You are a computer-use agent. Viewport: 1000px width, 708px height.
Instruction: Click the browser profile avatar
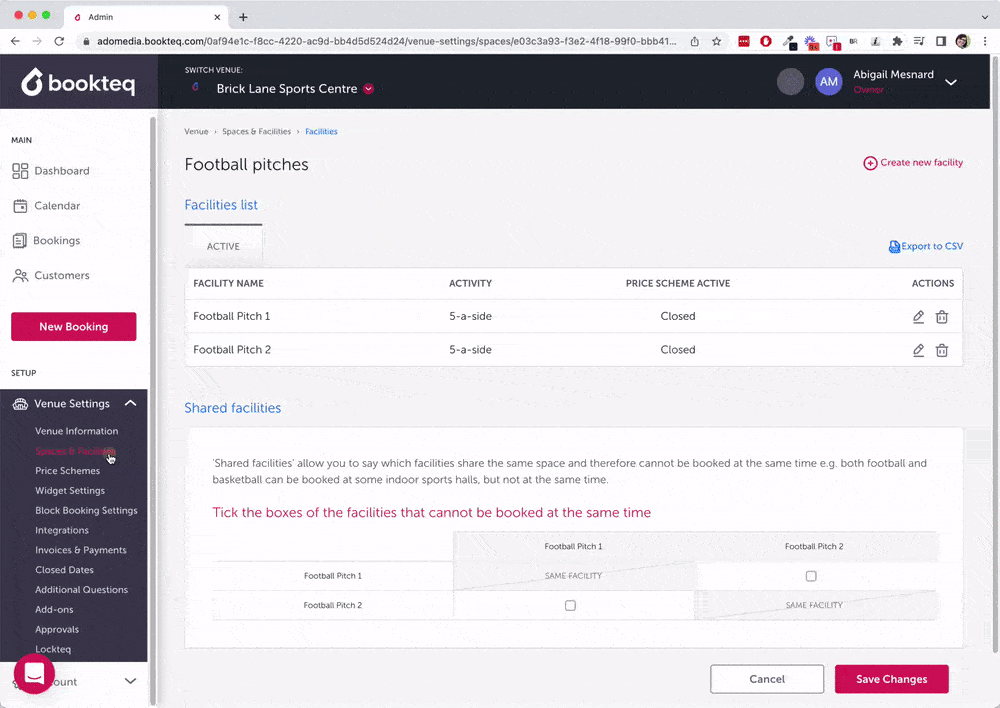[x=963, y=41]
